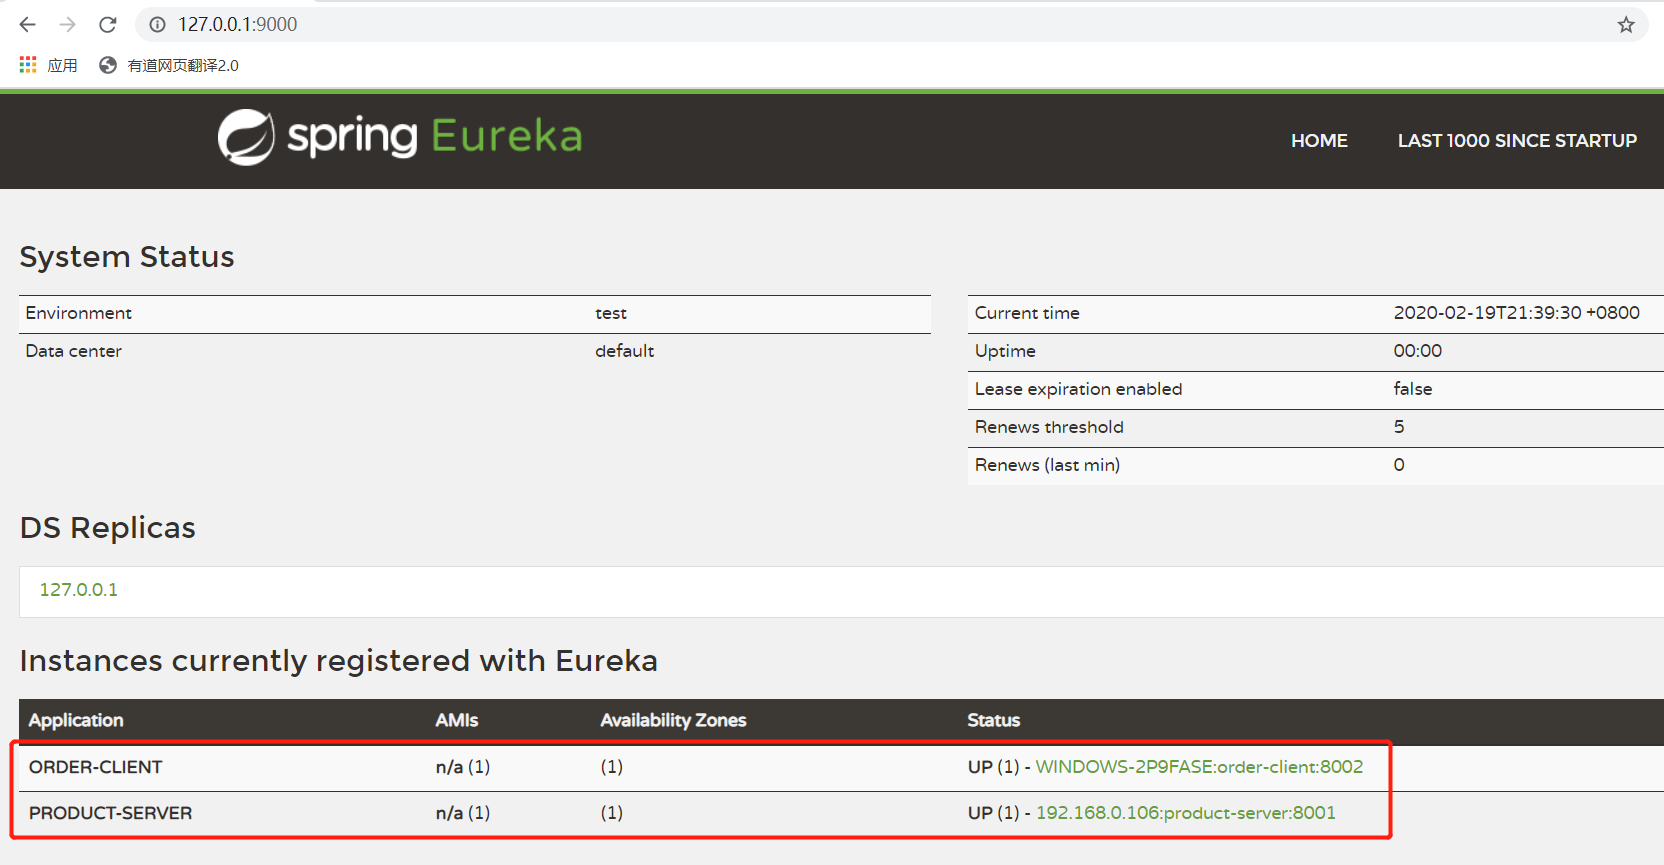Reload the page with the refresh icon
This screenshot has height=865, width=1664.
click(108, 24)
